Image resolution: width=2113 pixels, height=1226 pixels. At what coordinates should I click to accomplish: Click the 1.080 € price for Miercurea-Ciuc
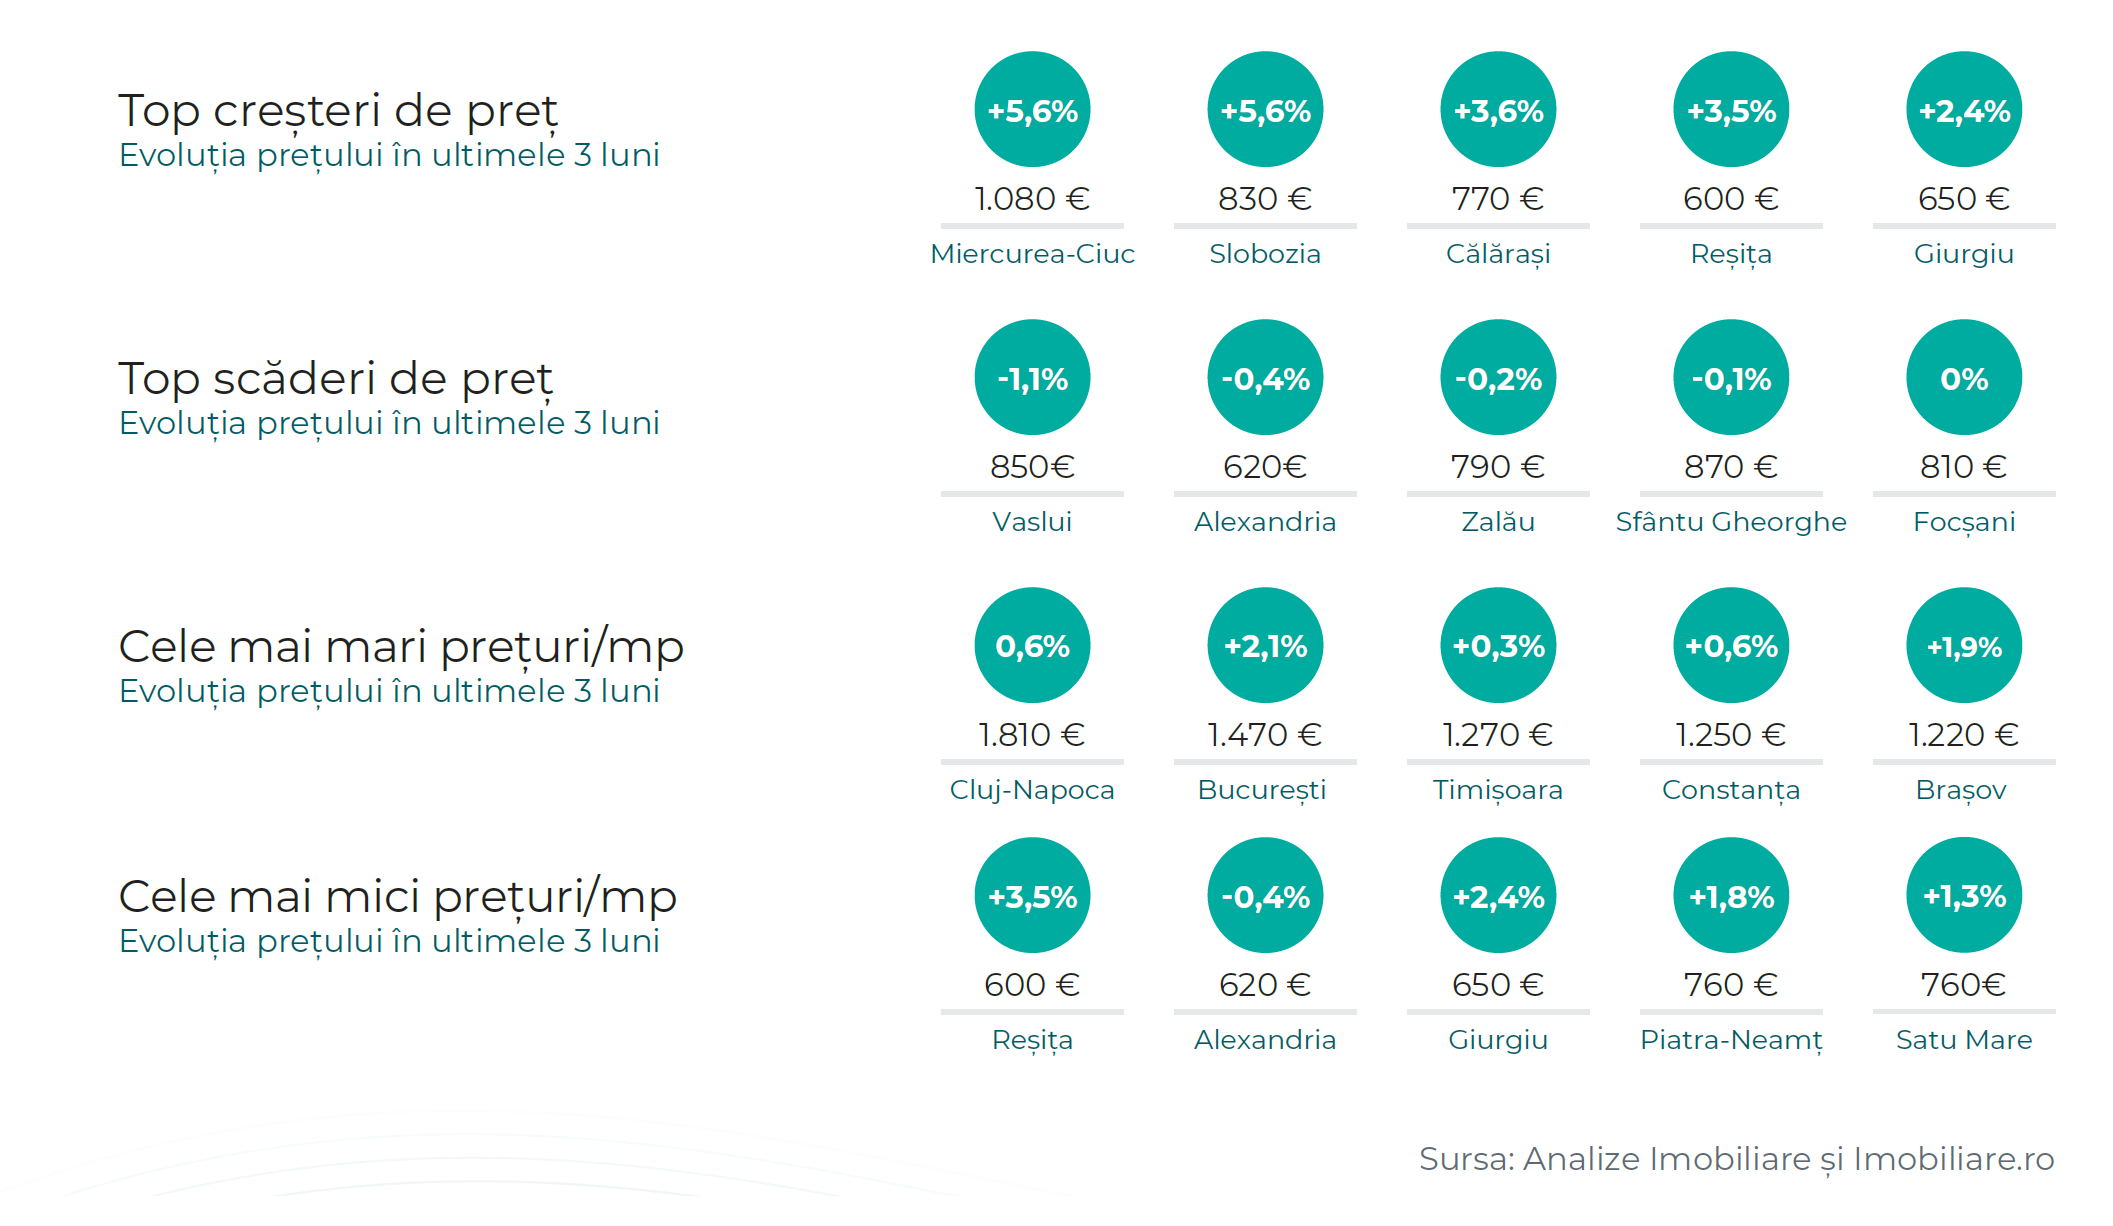coord(1032,199)
